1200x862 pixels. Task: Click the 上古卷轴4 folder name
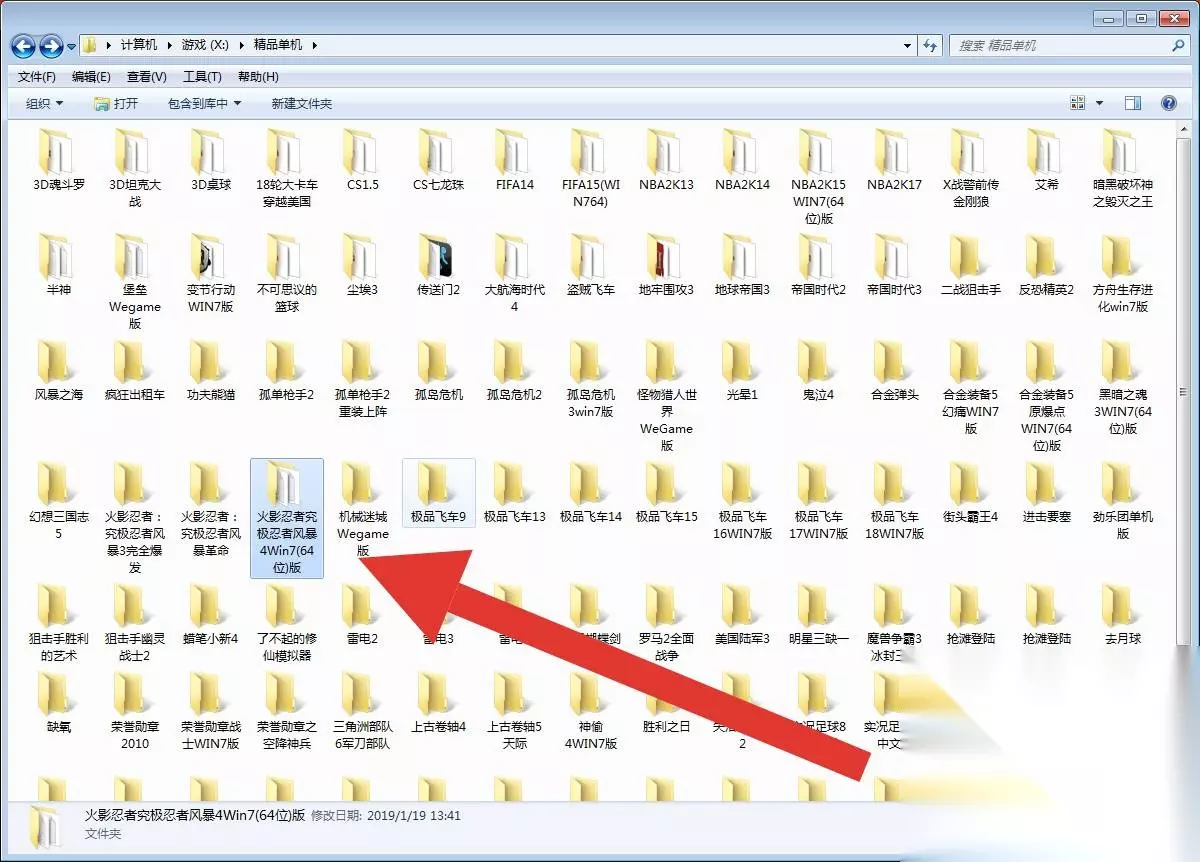(439, 726)
